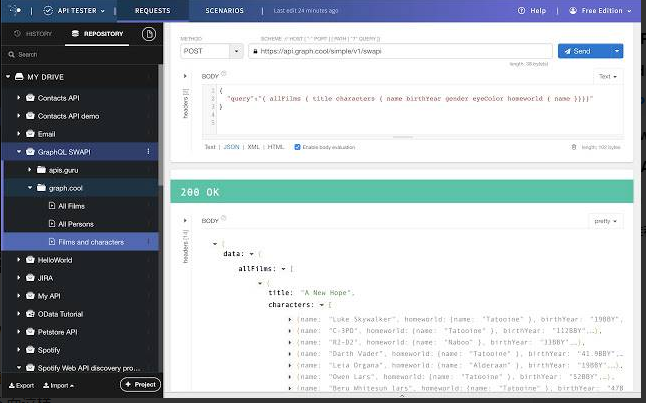Click the repository Search field
Screen dimensions: 646x403
tap(80, 54)
